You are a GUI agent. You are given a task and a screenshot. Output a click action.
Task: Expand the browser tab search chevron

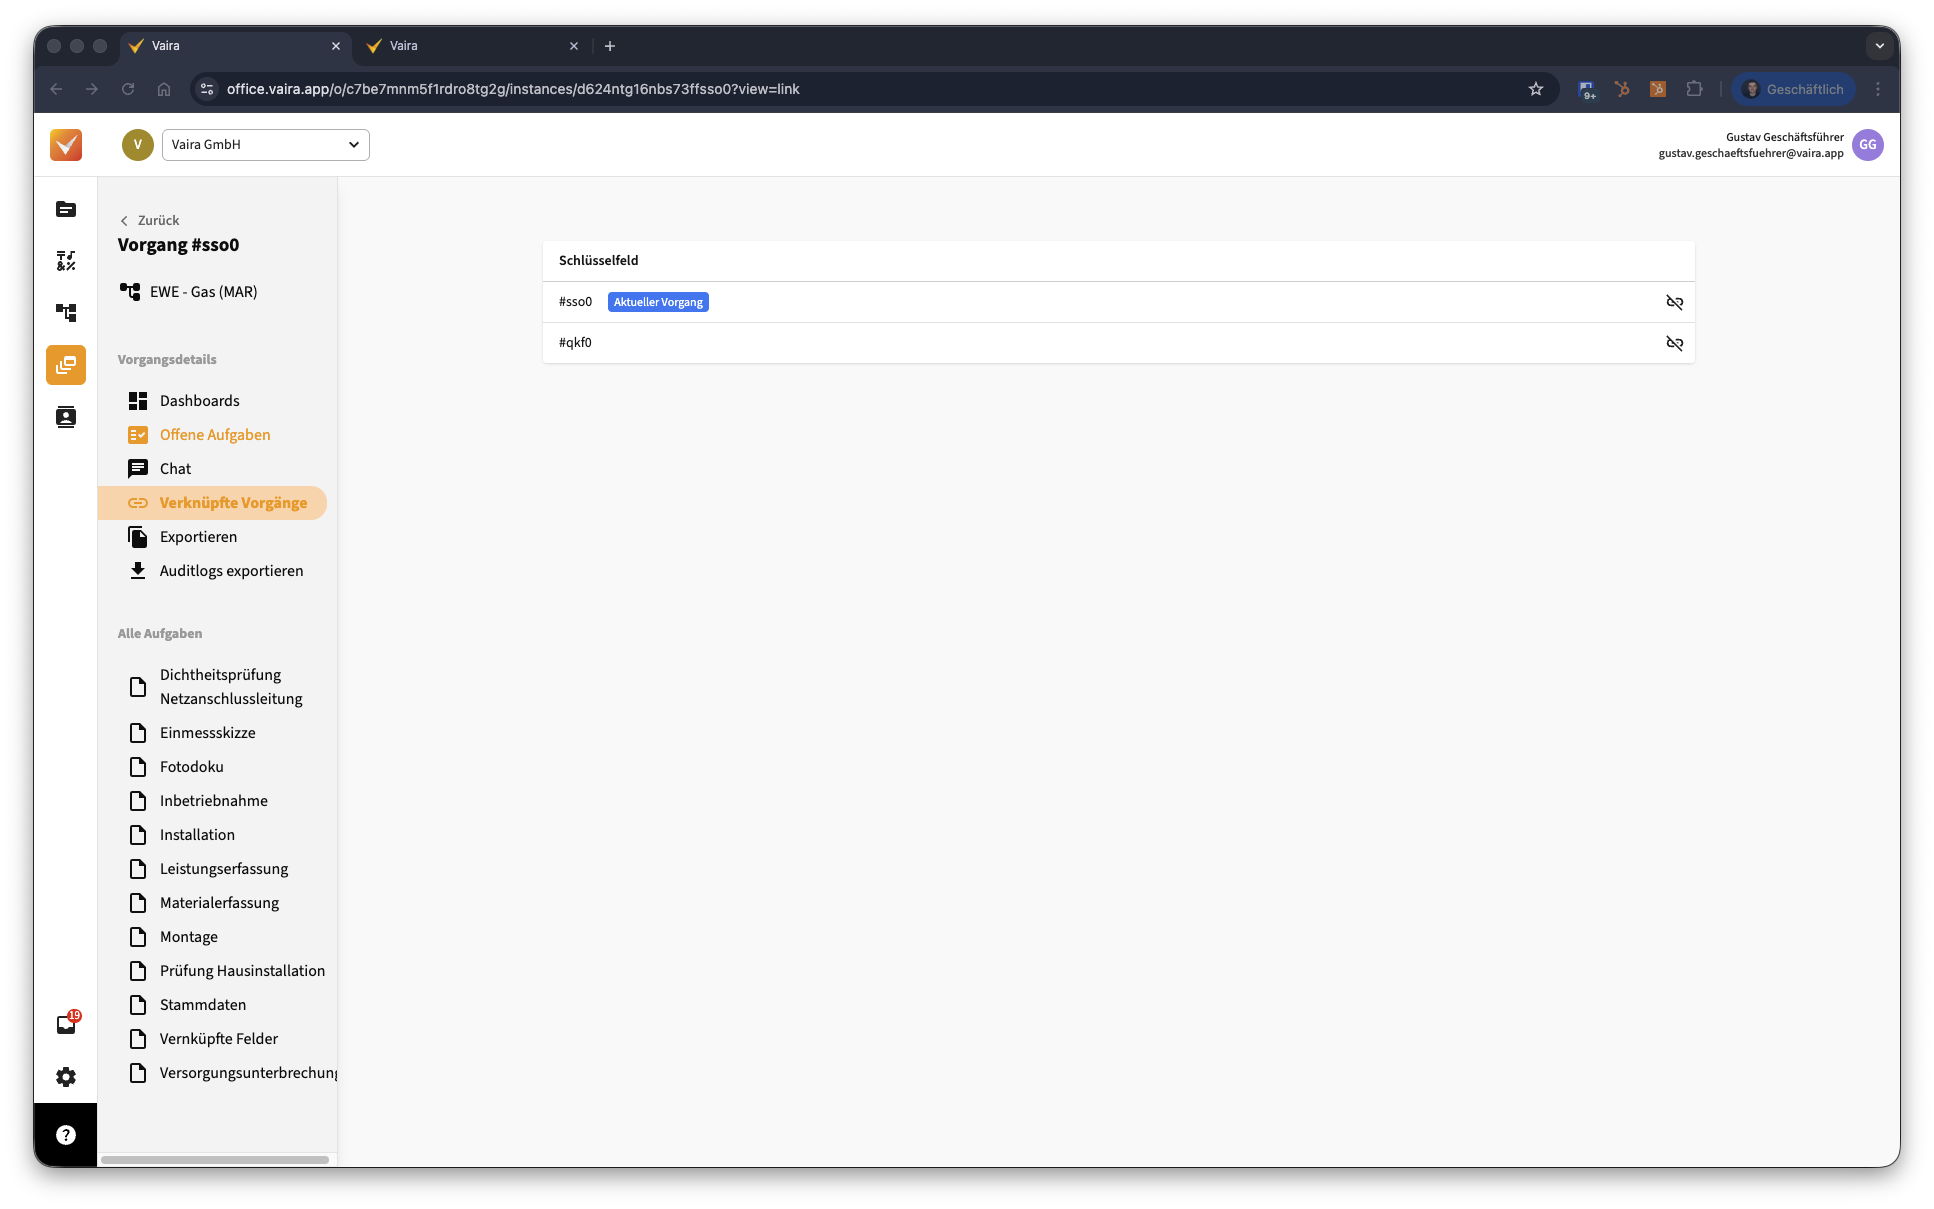pos(1879,46)
